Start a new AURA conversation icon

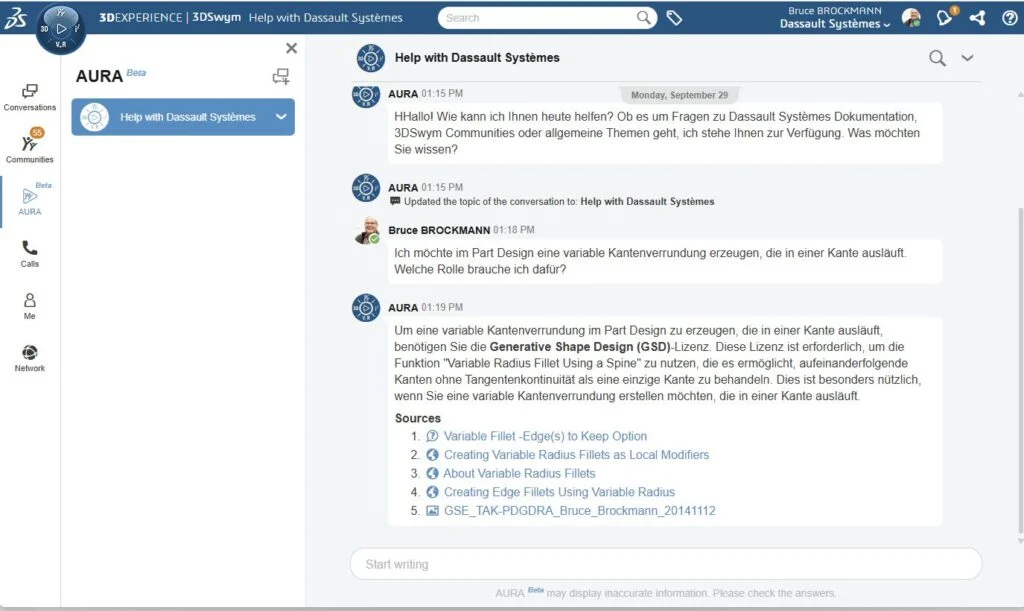[x=281, y=76]
